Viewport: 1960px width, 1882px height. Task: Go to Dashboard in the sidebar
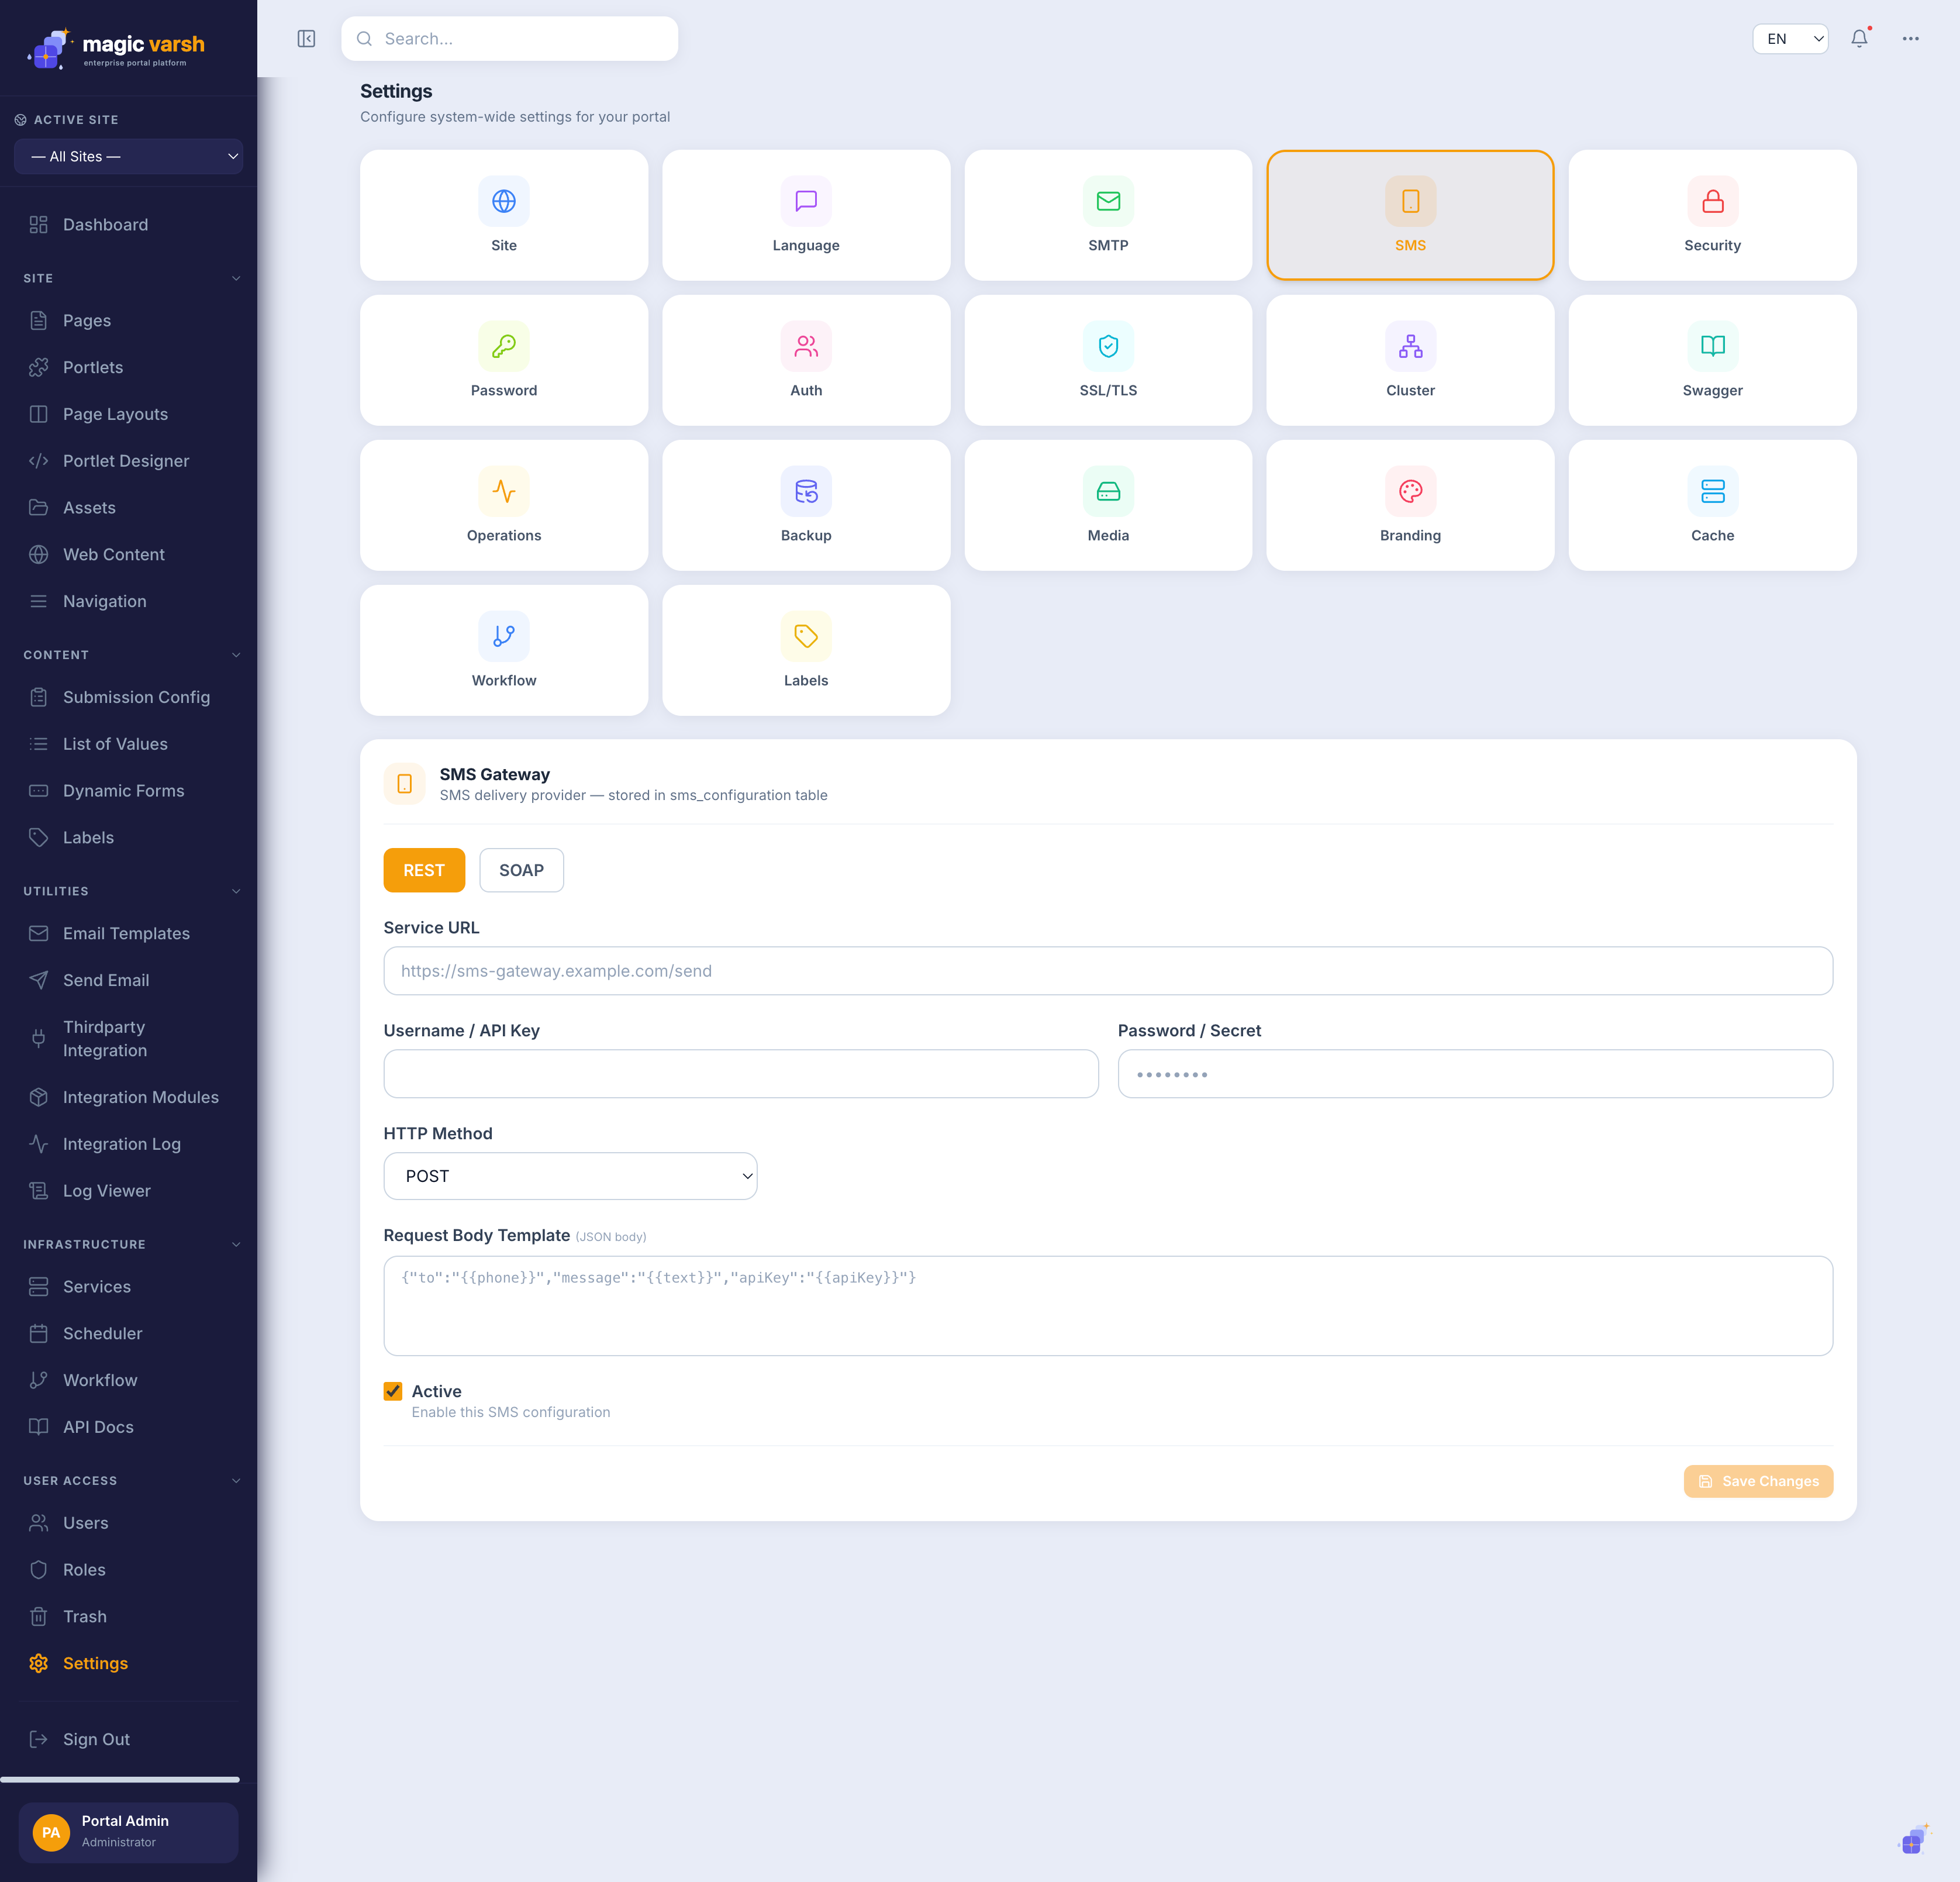point(129,225)
